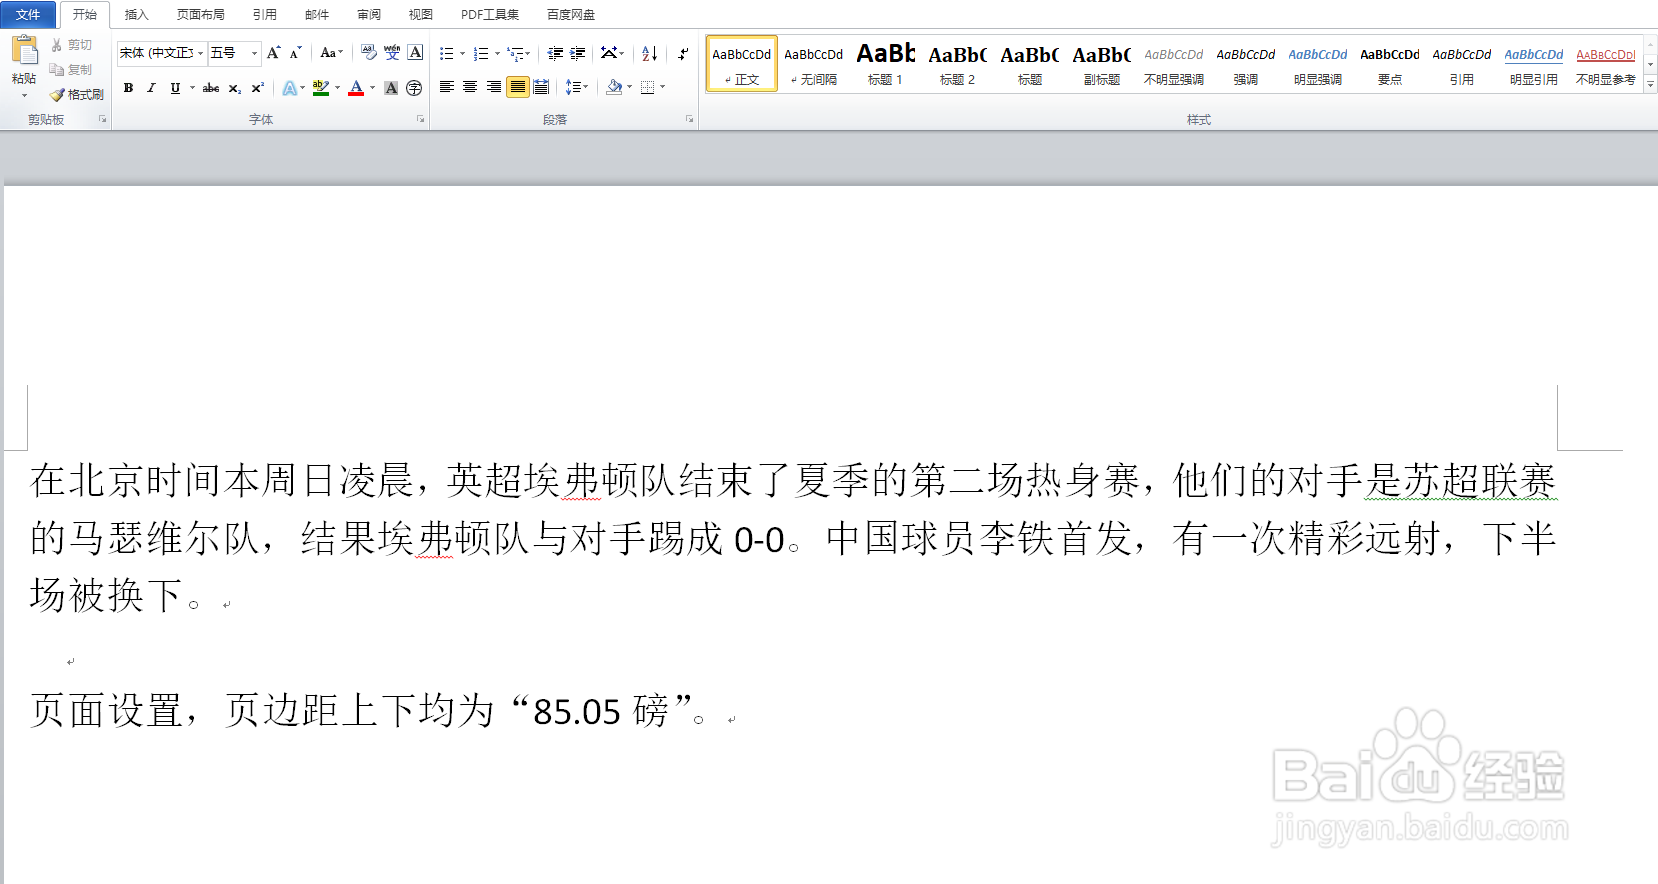Toggle italic formatting

click(151, 88)
